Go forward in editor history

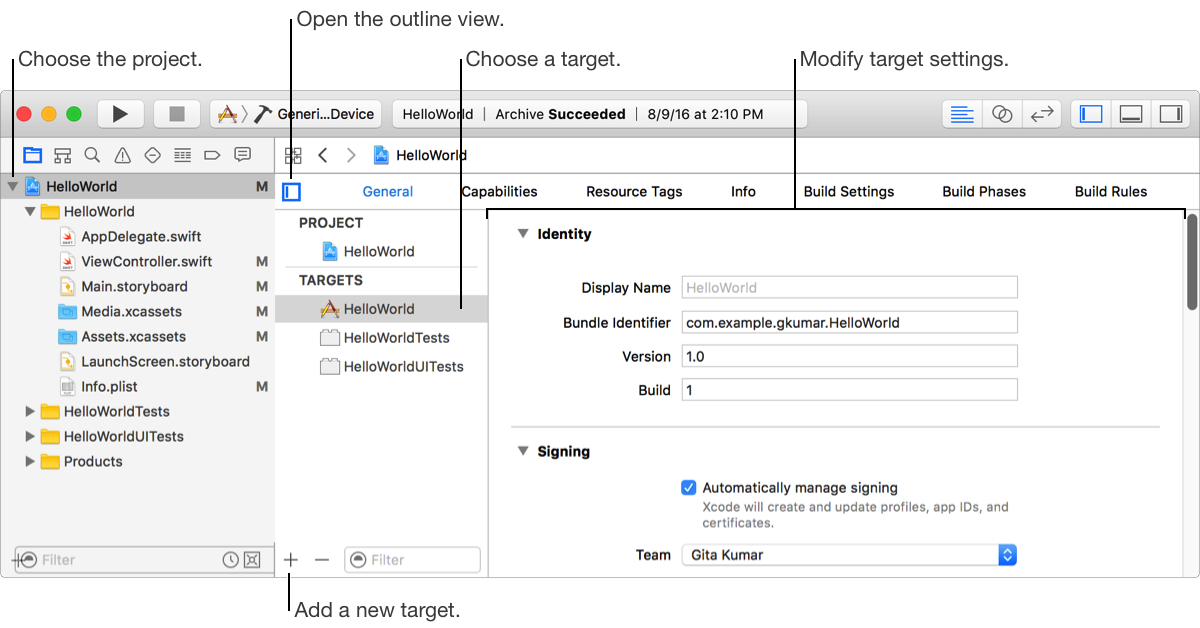351,155
